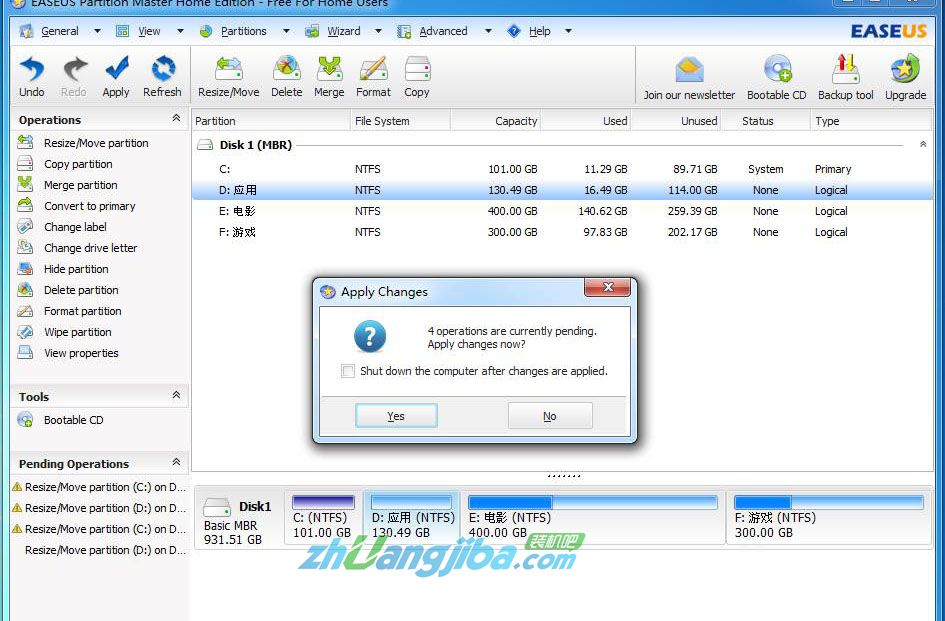Click the Refresh toolbar icon
945x621 pixels.
[162, 70]
